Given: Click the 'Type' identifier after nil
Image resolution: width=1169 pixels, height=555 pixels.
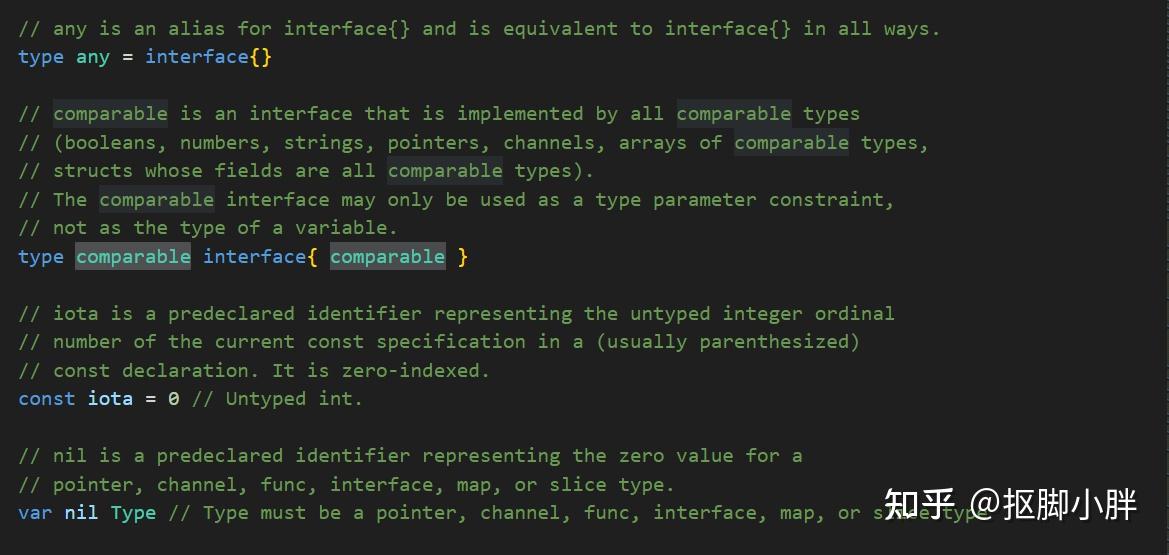Looking at the screenshot, I should [133, 513].
